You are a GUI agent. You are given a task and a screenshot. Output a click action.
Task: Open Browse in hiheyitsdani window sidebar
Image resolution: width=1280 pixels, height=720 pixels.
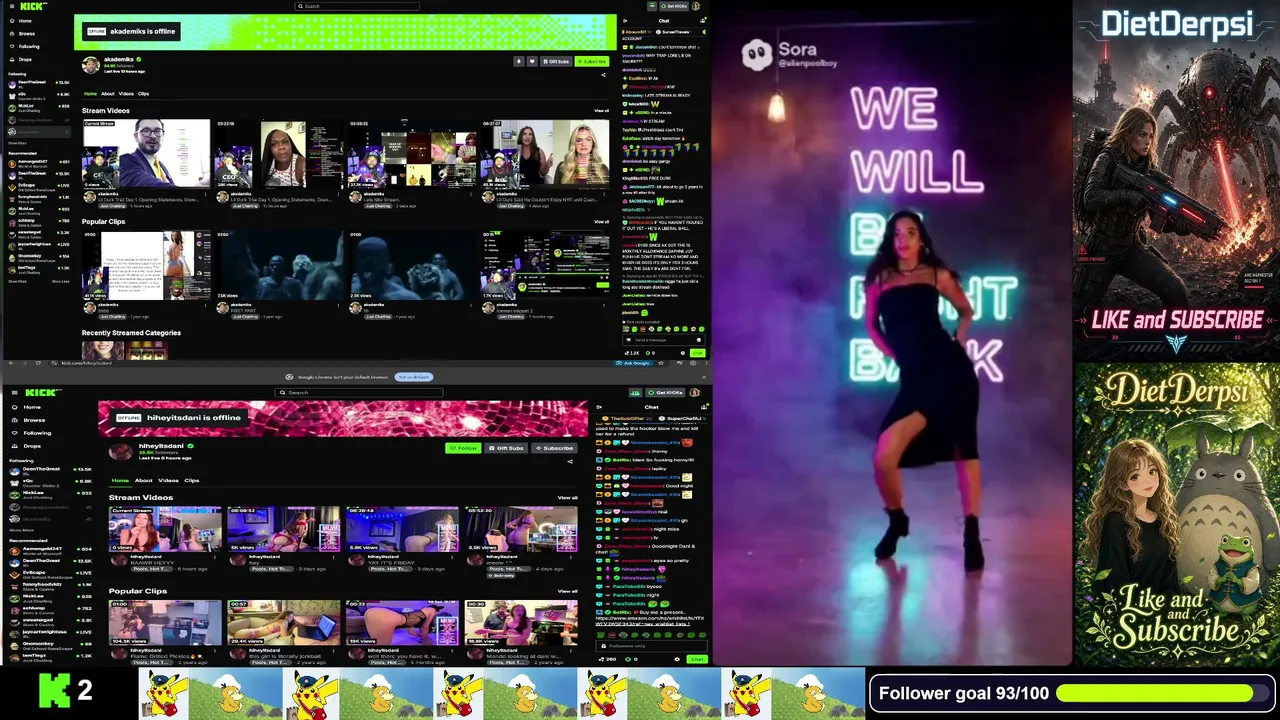30,420
